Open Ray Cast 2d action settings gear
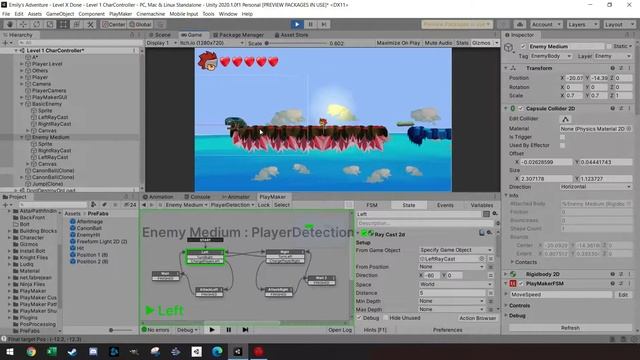640x360 pixels. tap(489, 233)
